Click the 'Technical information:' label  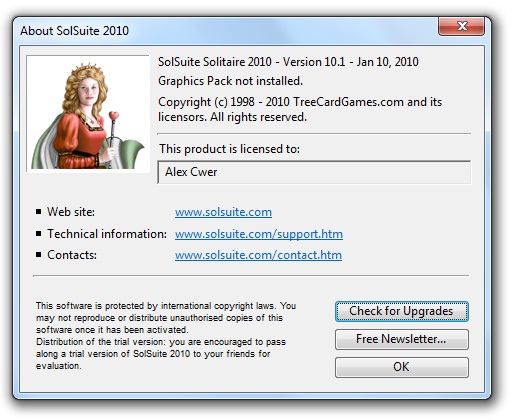click(107, 234)
